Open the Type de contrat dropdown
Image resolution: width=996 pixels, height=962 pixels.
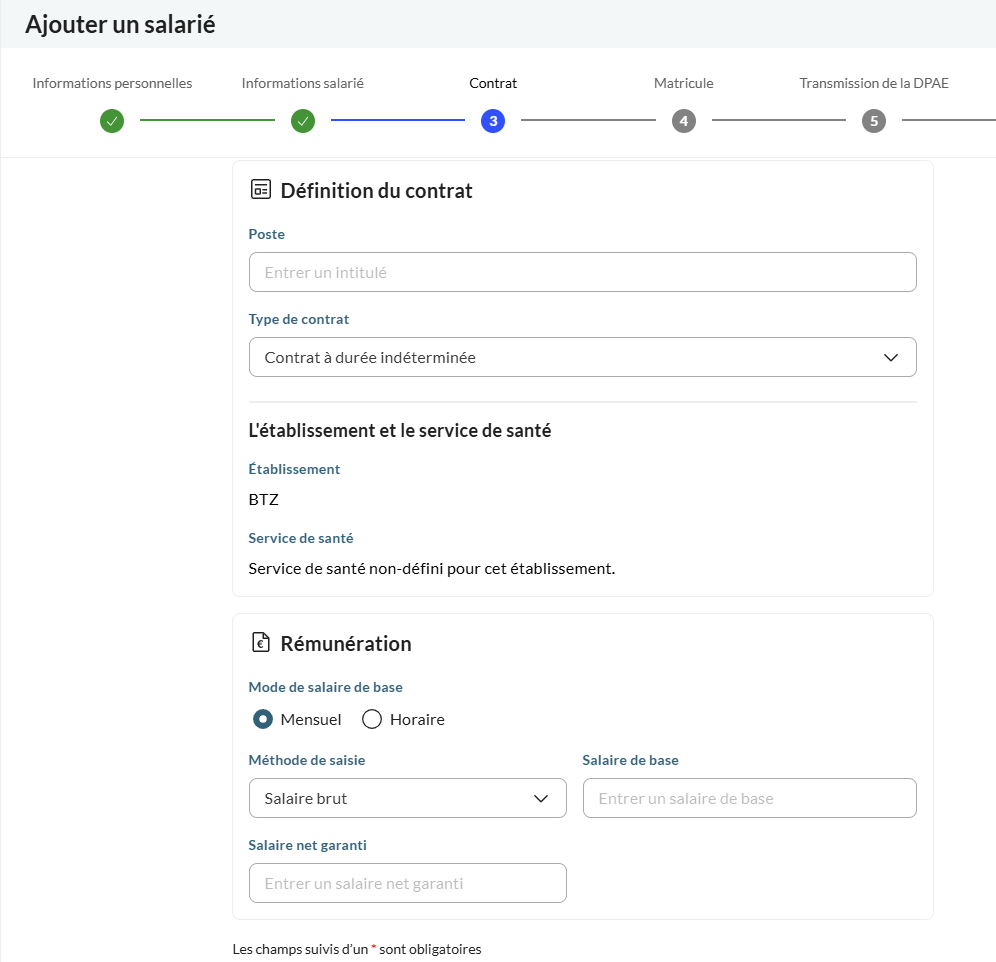click(582, 357)
